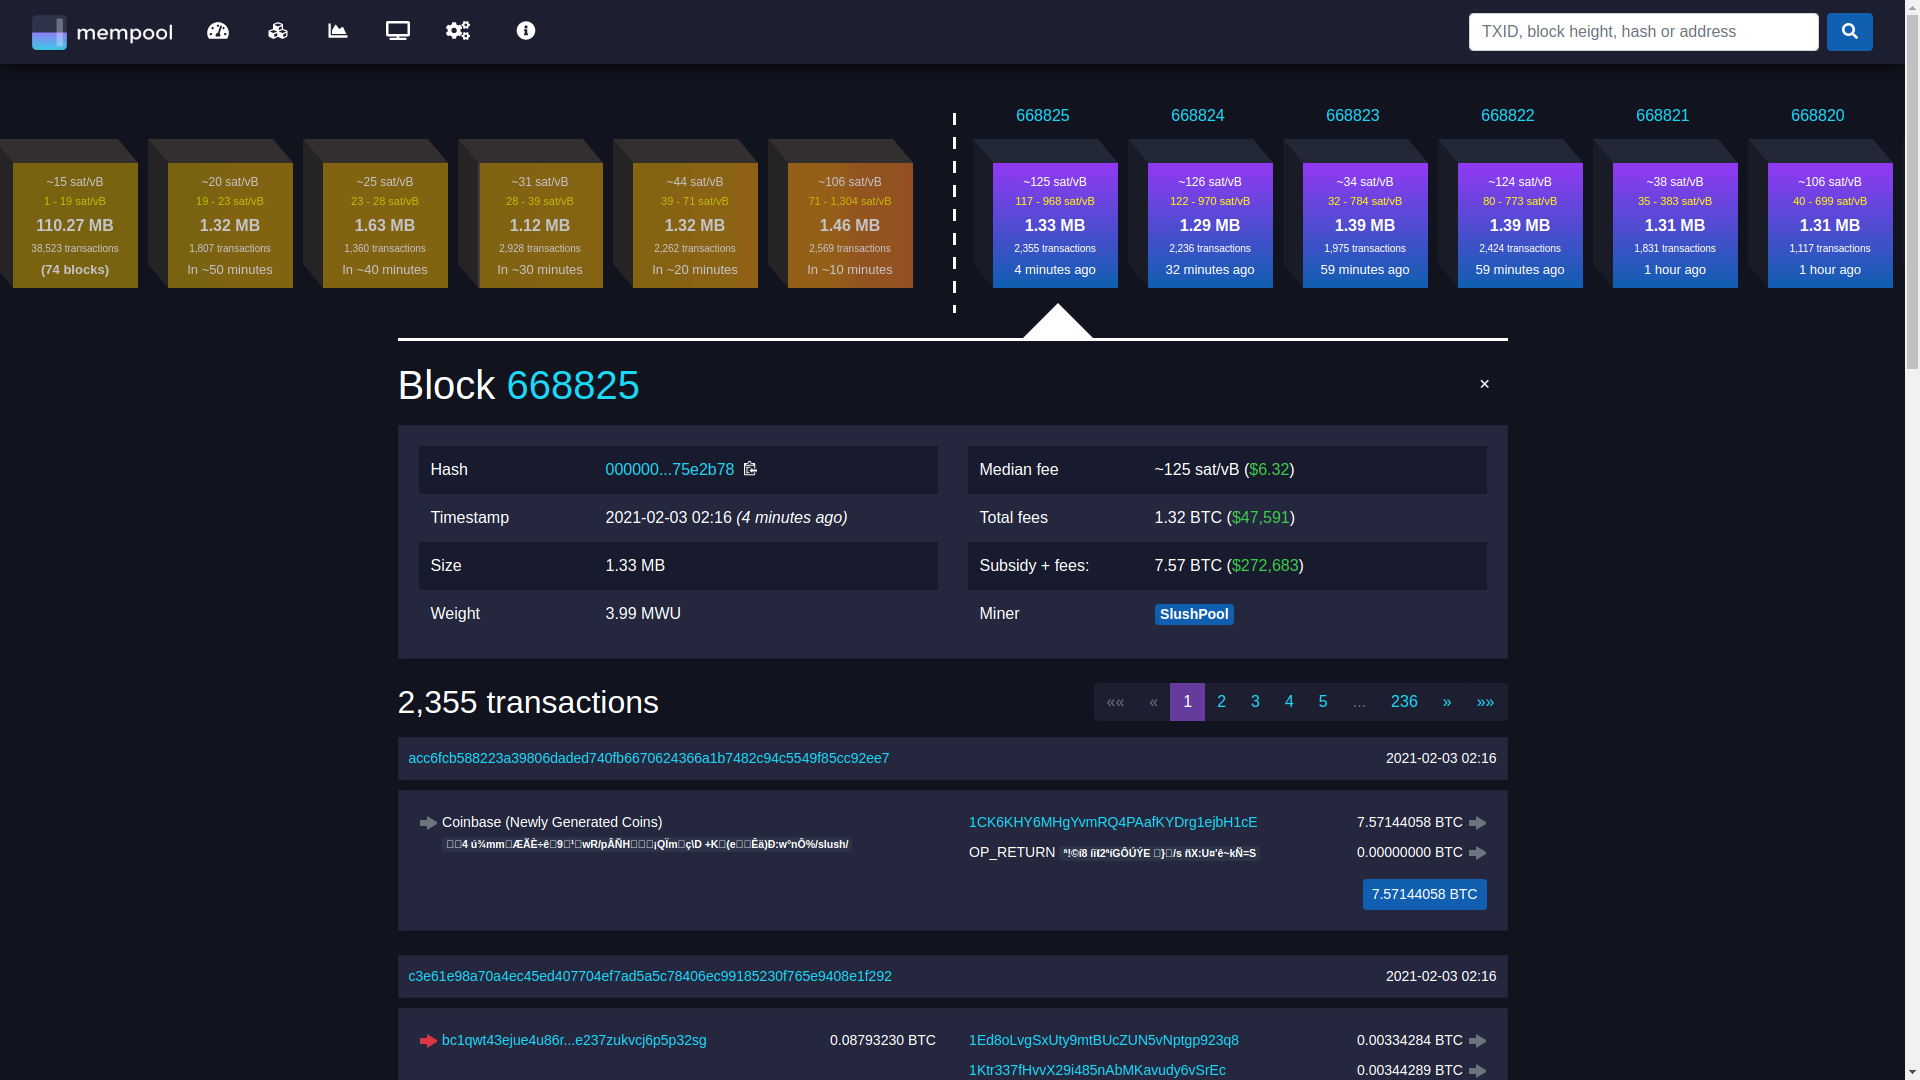Open block hash link 000000...75e2b78
Screen dimensions: 1920x1080
point(669,470)
